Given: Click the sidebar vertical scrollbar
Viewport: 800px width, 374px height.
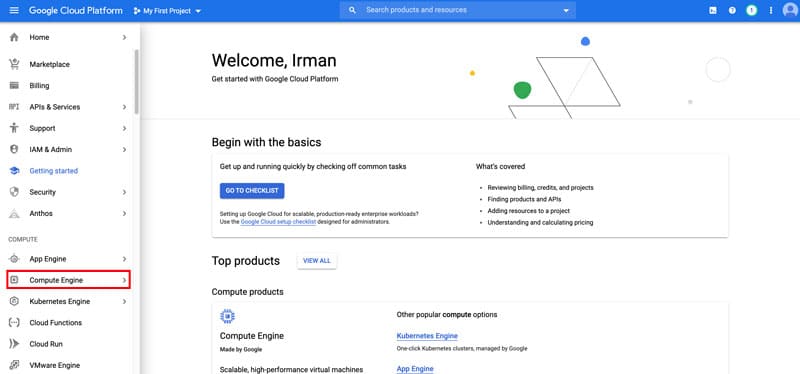Looking at the screenshot, I should [x=136, y=82].
